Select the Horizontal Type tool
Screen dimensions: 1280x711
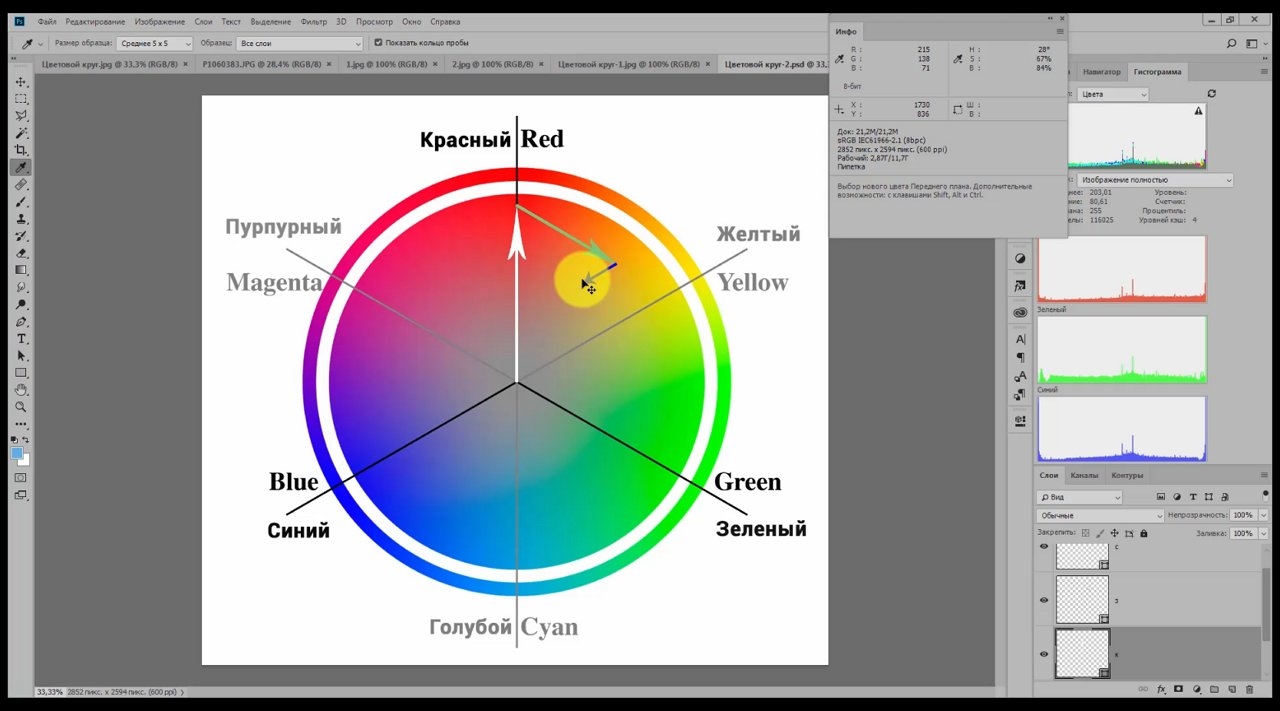click(21, 339)
